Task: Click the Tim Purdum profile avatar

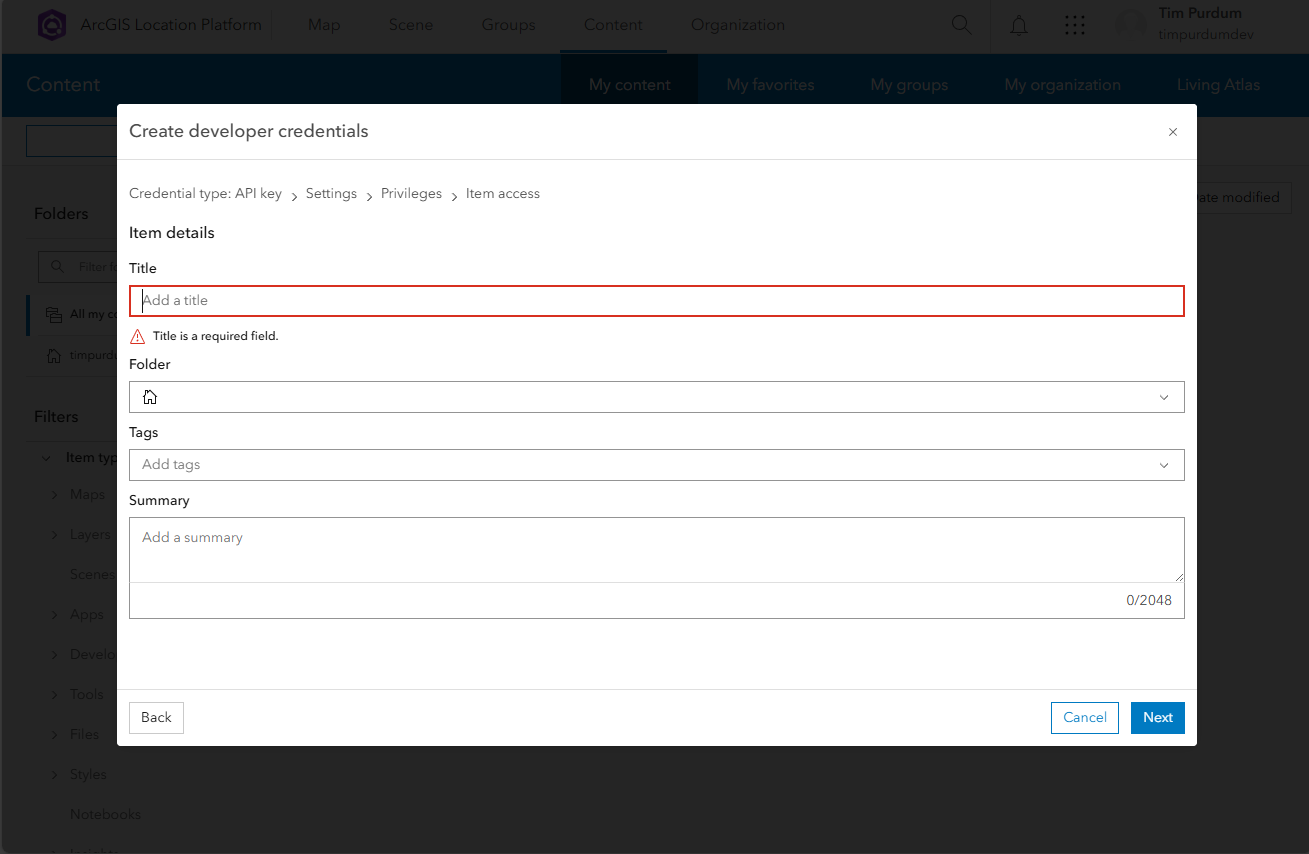Action: pyautogui.click(x=1131, y=25)
